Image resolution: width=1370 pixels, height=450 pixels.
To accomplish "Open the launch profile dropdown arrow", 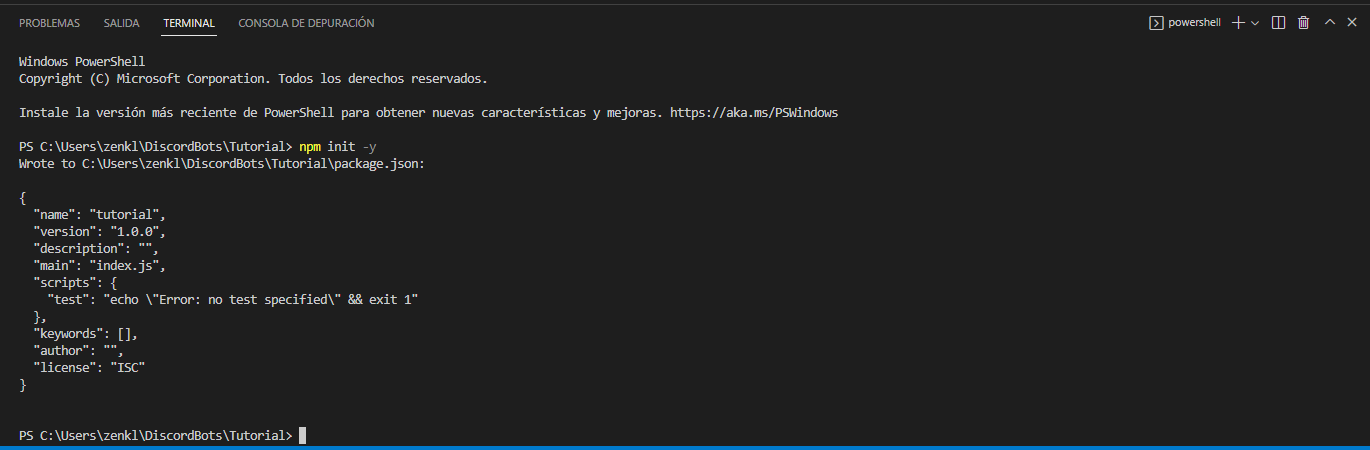I will pos(1254,22).
